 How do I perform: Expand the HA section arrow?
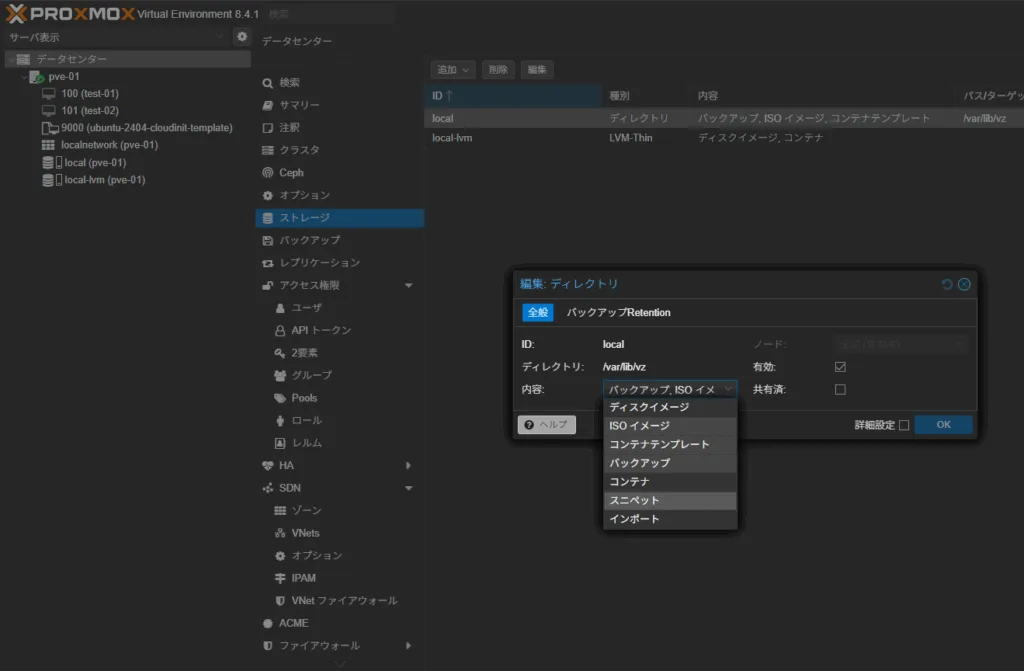pyautogui.click(x=408, y=466)
